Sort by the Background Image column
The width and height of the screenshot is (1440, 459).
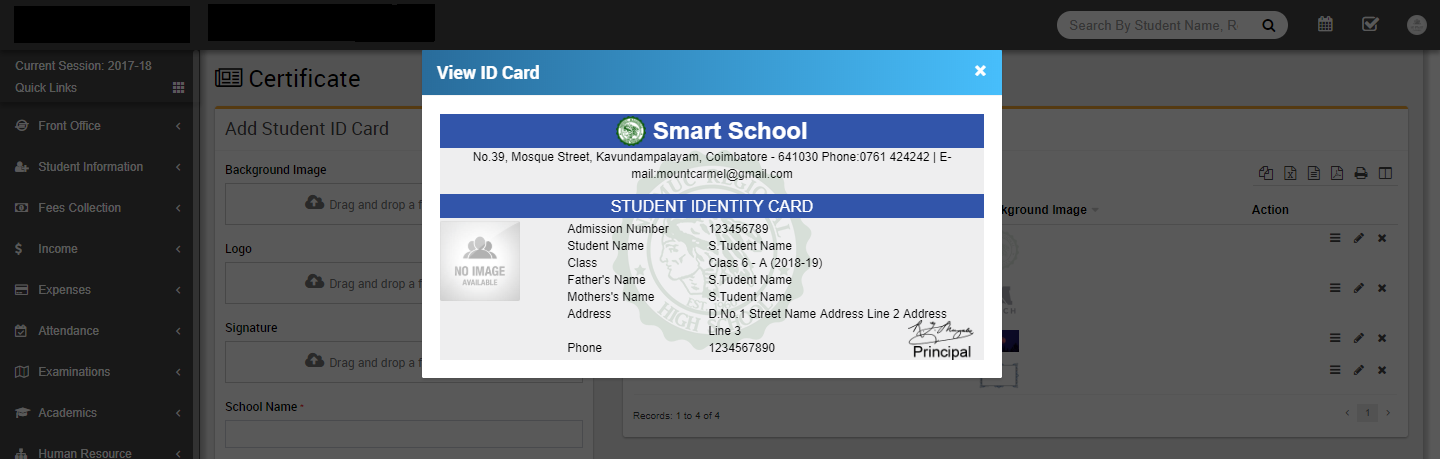1040,210
